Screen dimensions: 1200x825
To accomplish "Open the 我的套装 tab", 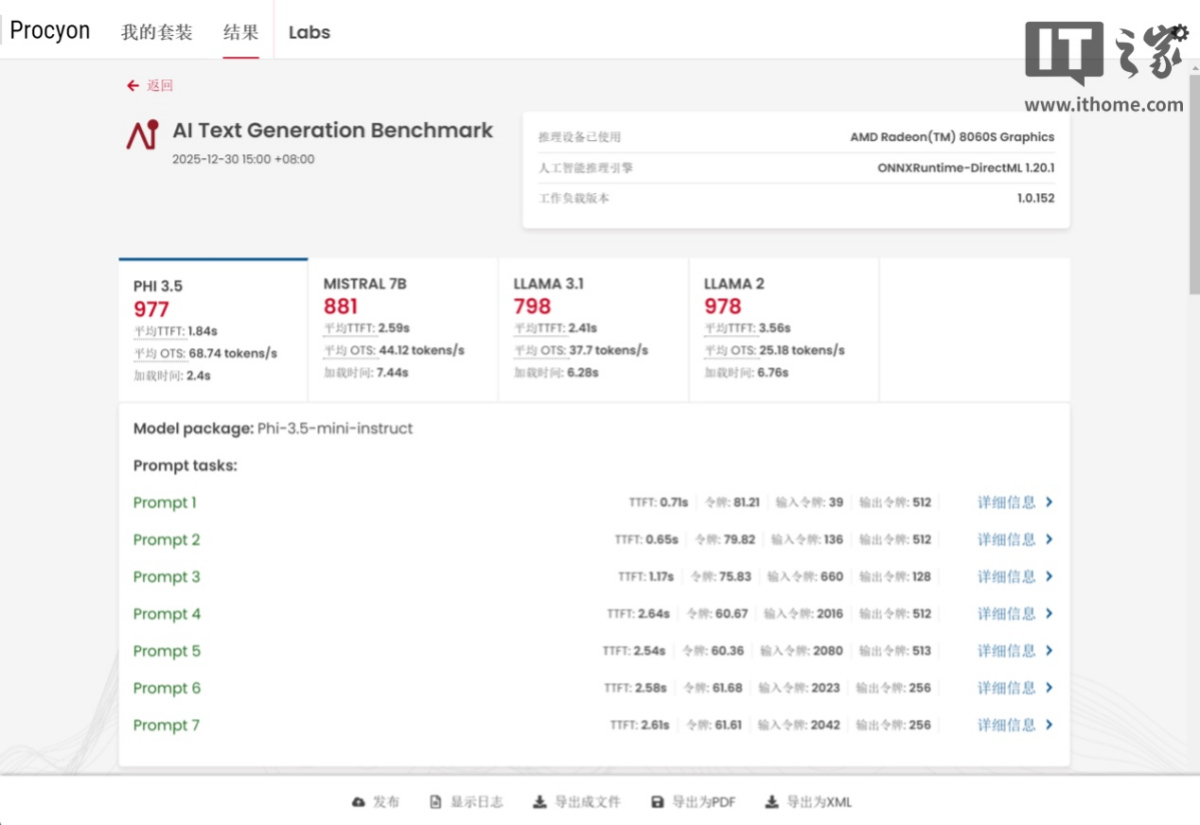I will (x=157, y=32).
